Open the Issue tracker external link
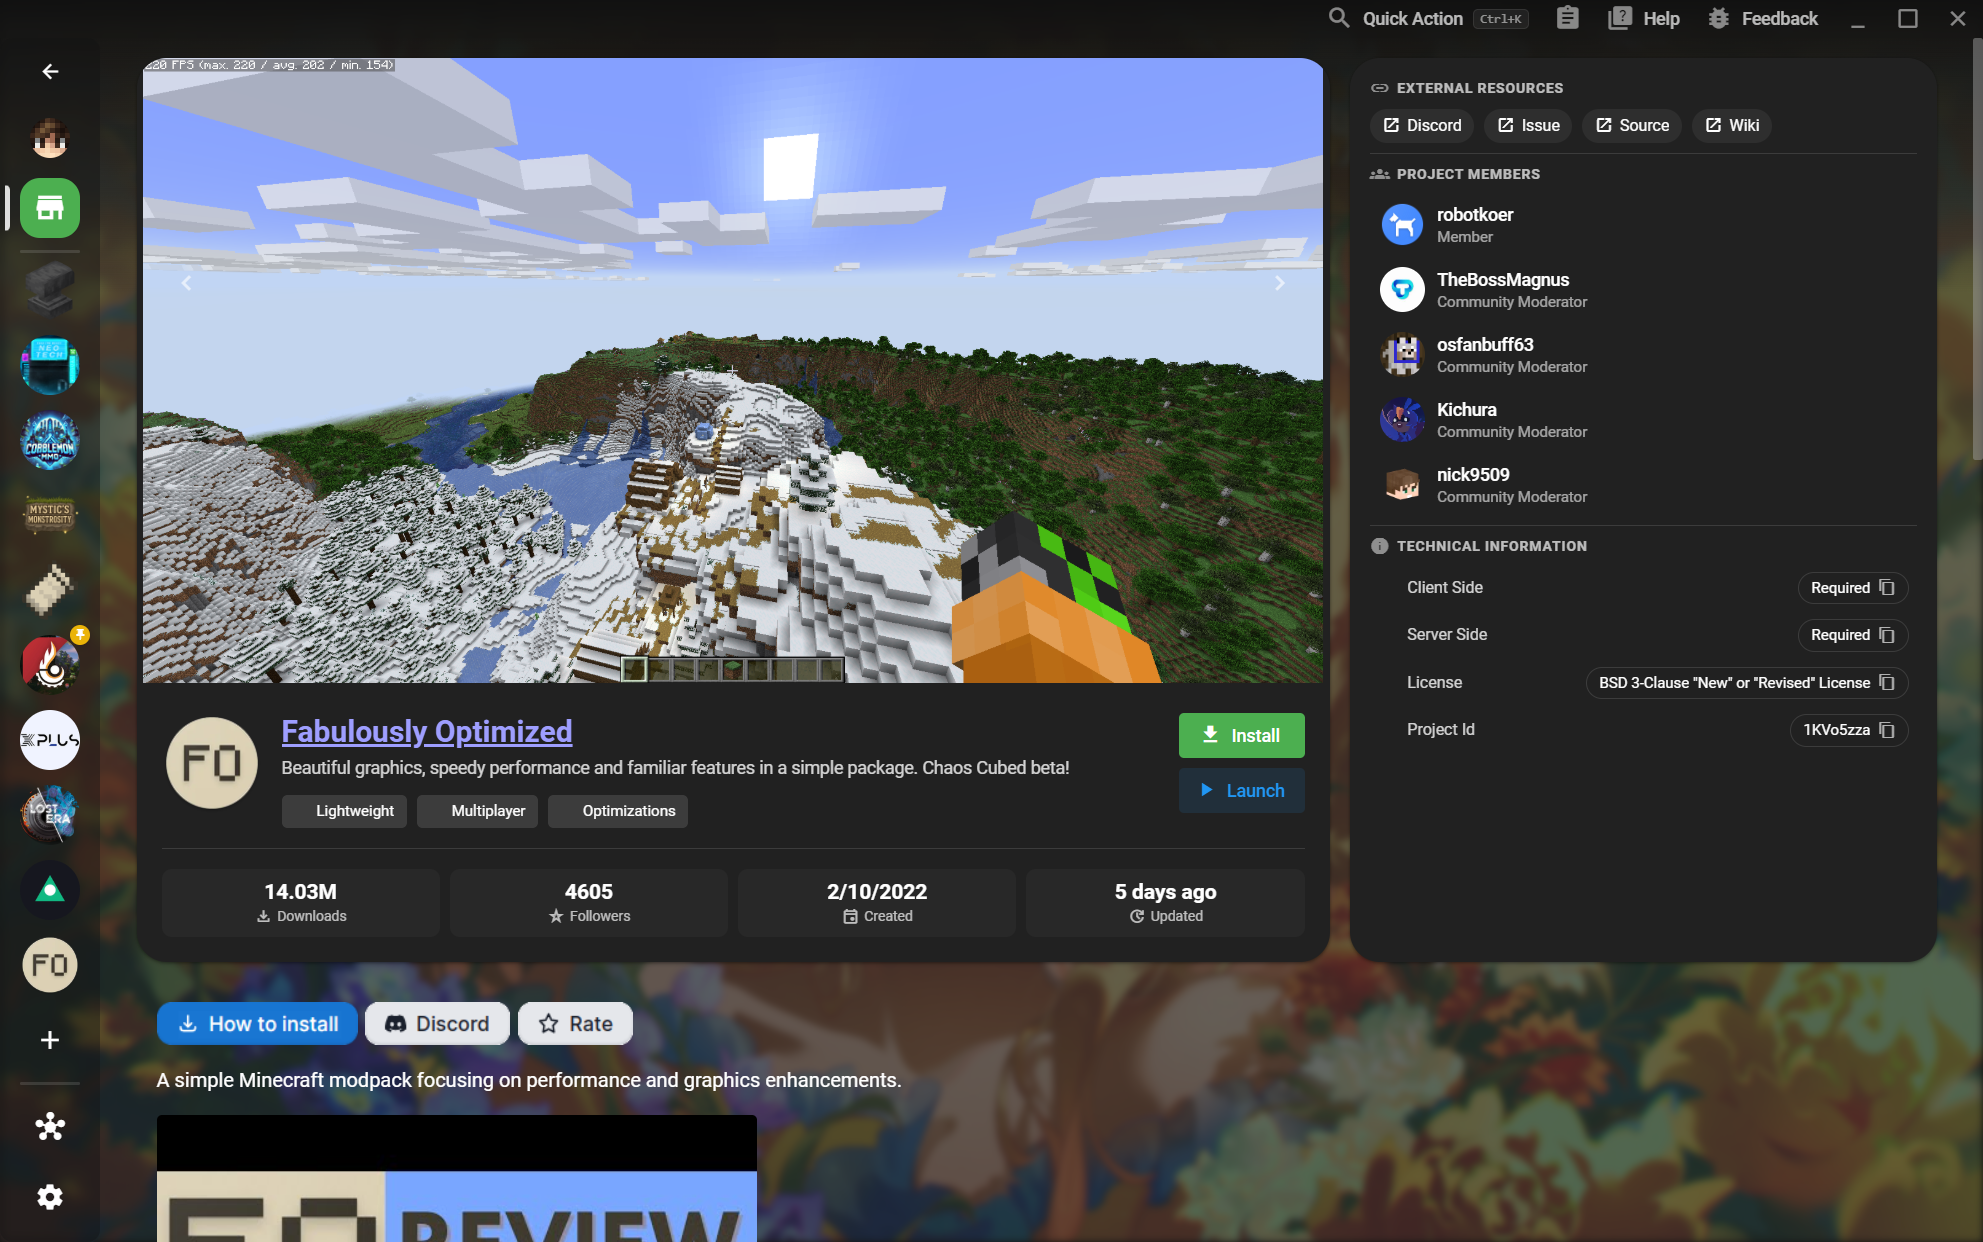This screenshot has height=1242, width=1983. tap(1528, 125)
